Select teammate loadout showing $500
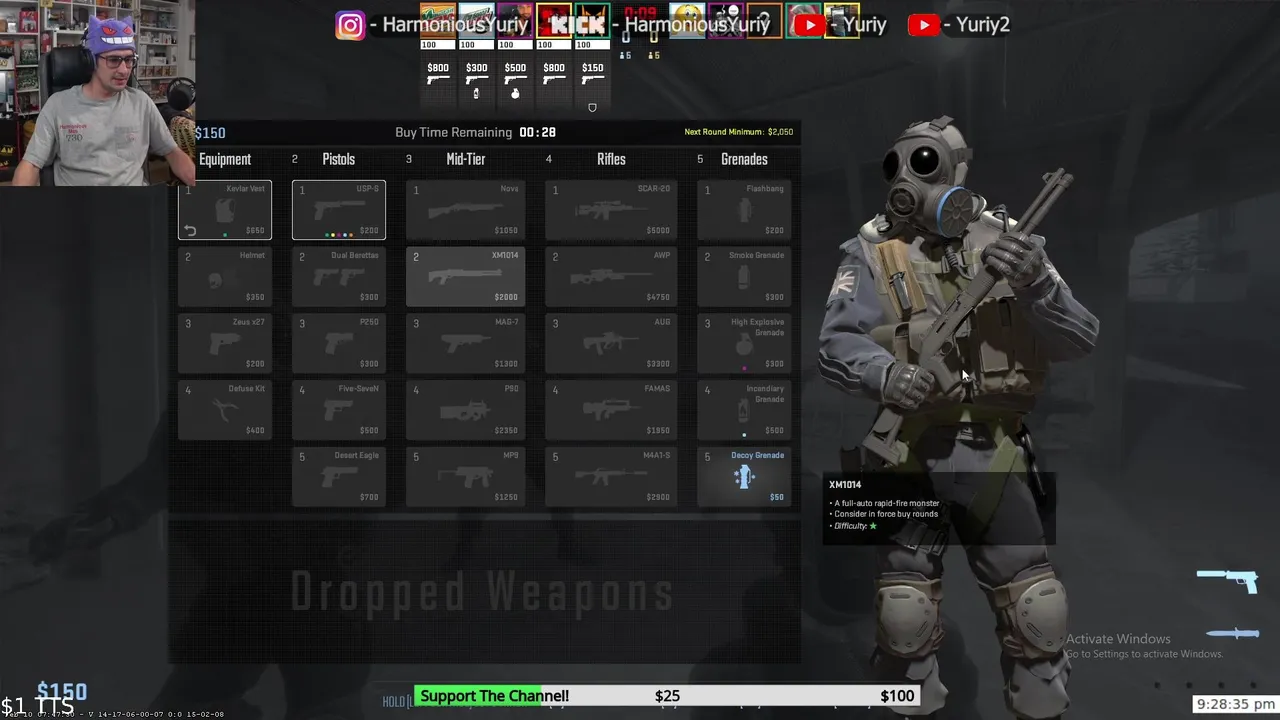The height and width of the screenshot is (720, 1280). tap(515, 80)
